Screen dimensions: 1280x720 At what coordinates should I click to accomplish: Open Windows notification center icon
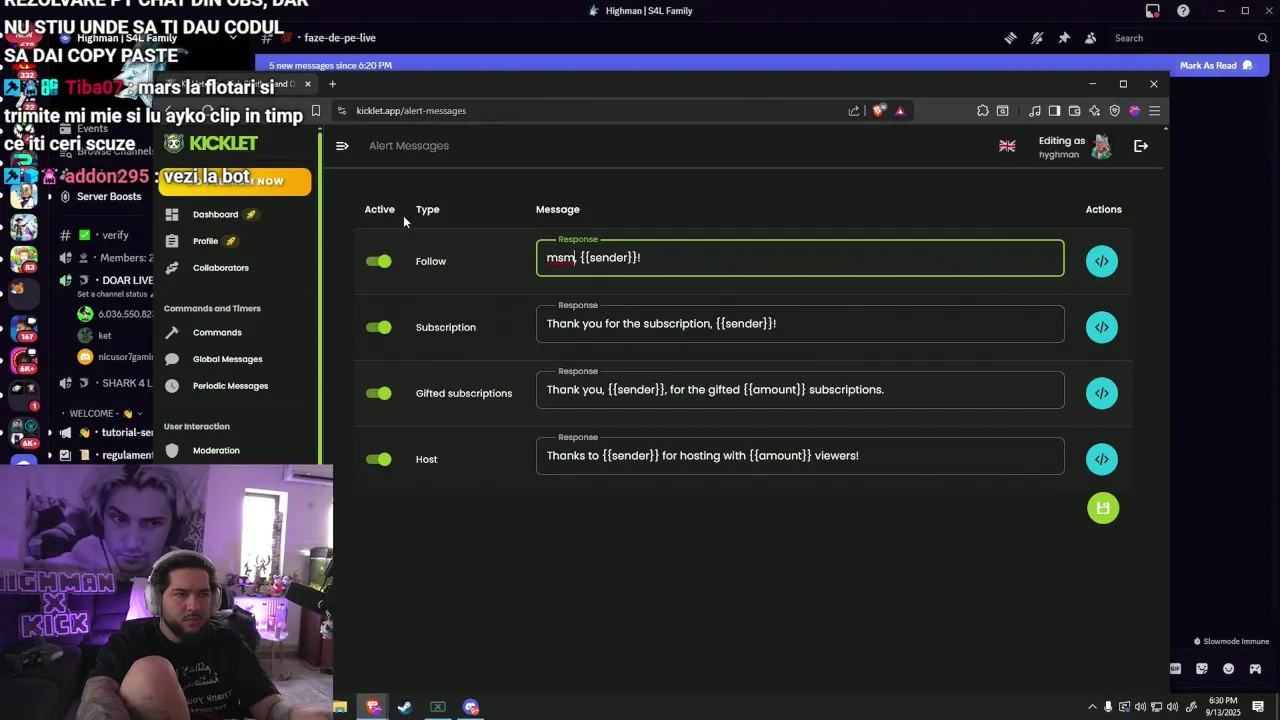[x=1259, y=707]
